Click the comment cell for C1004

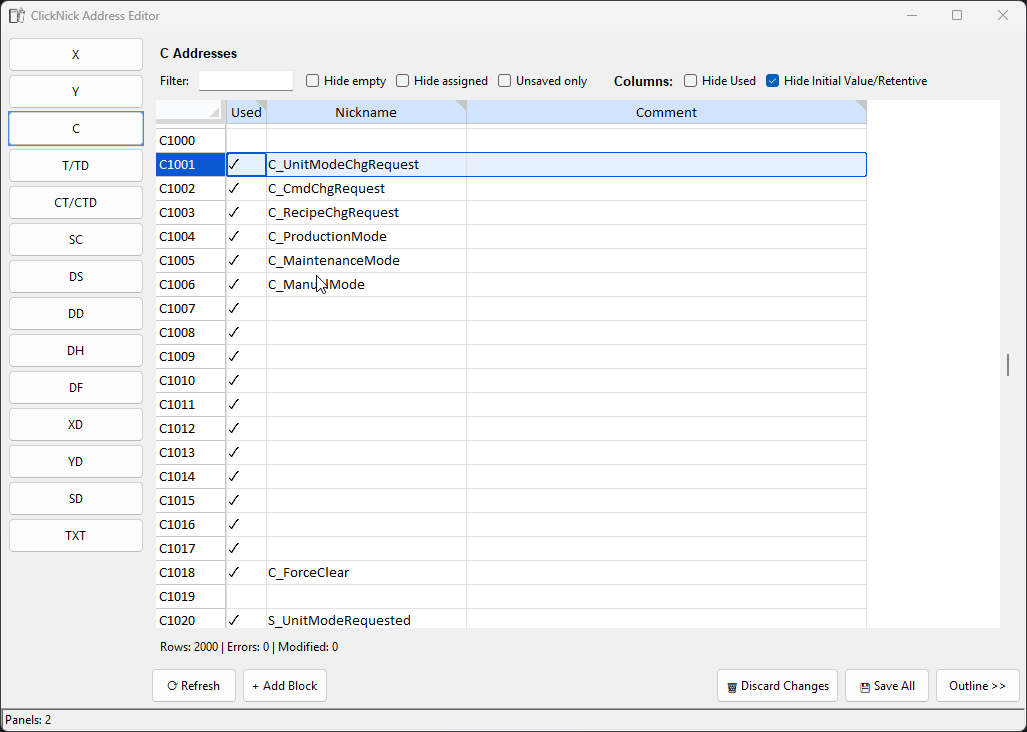point(666,236)
